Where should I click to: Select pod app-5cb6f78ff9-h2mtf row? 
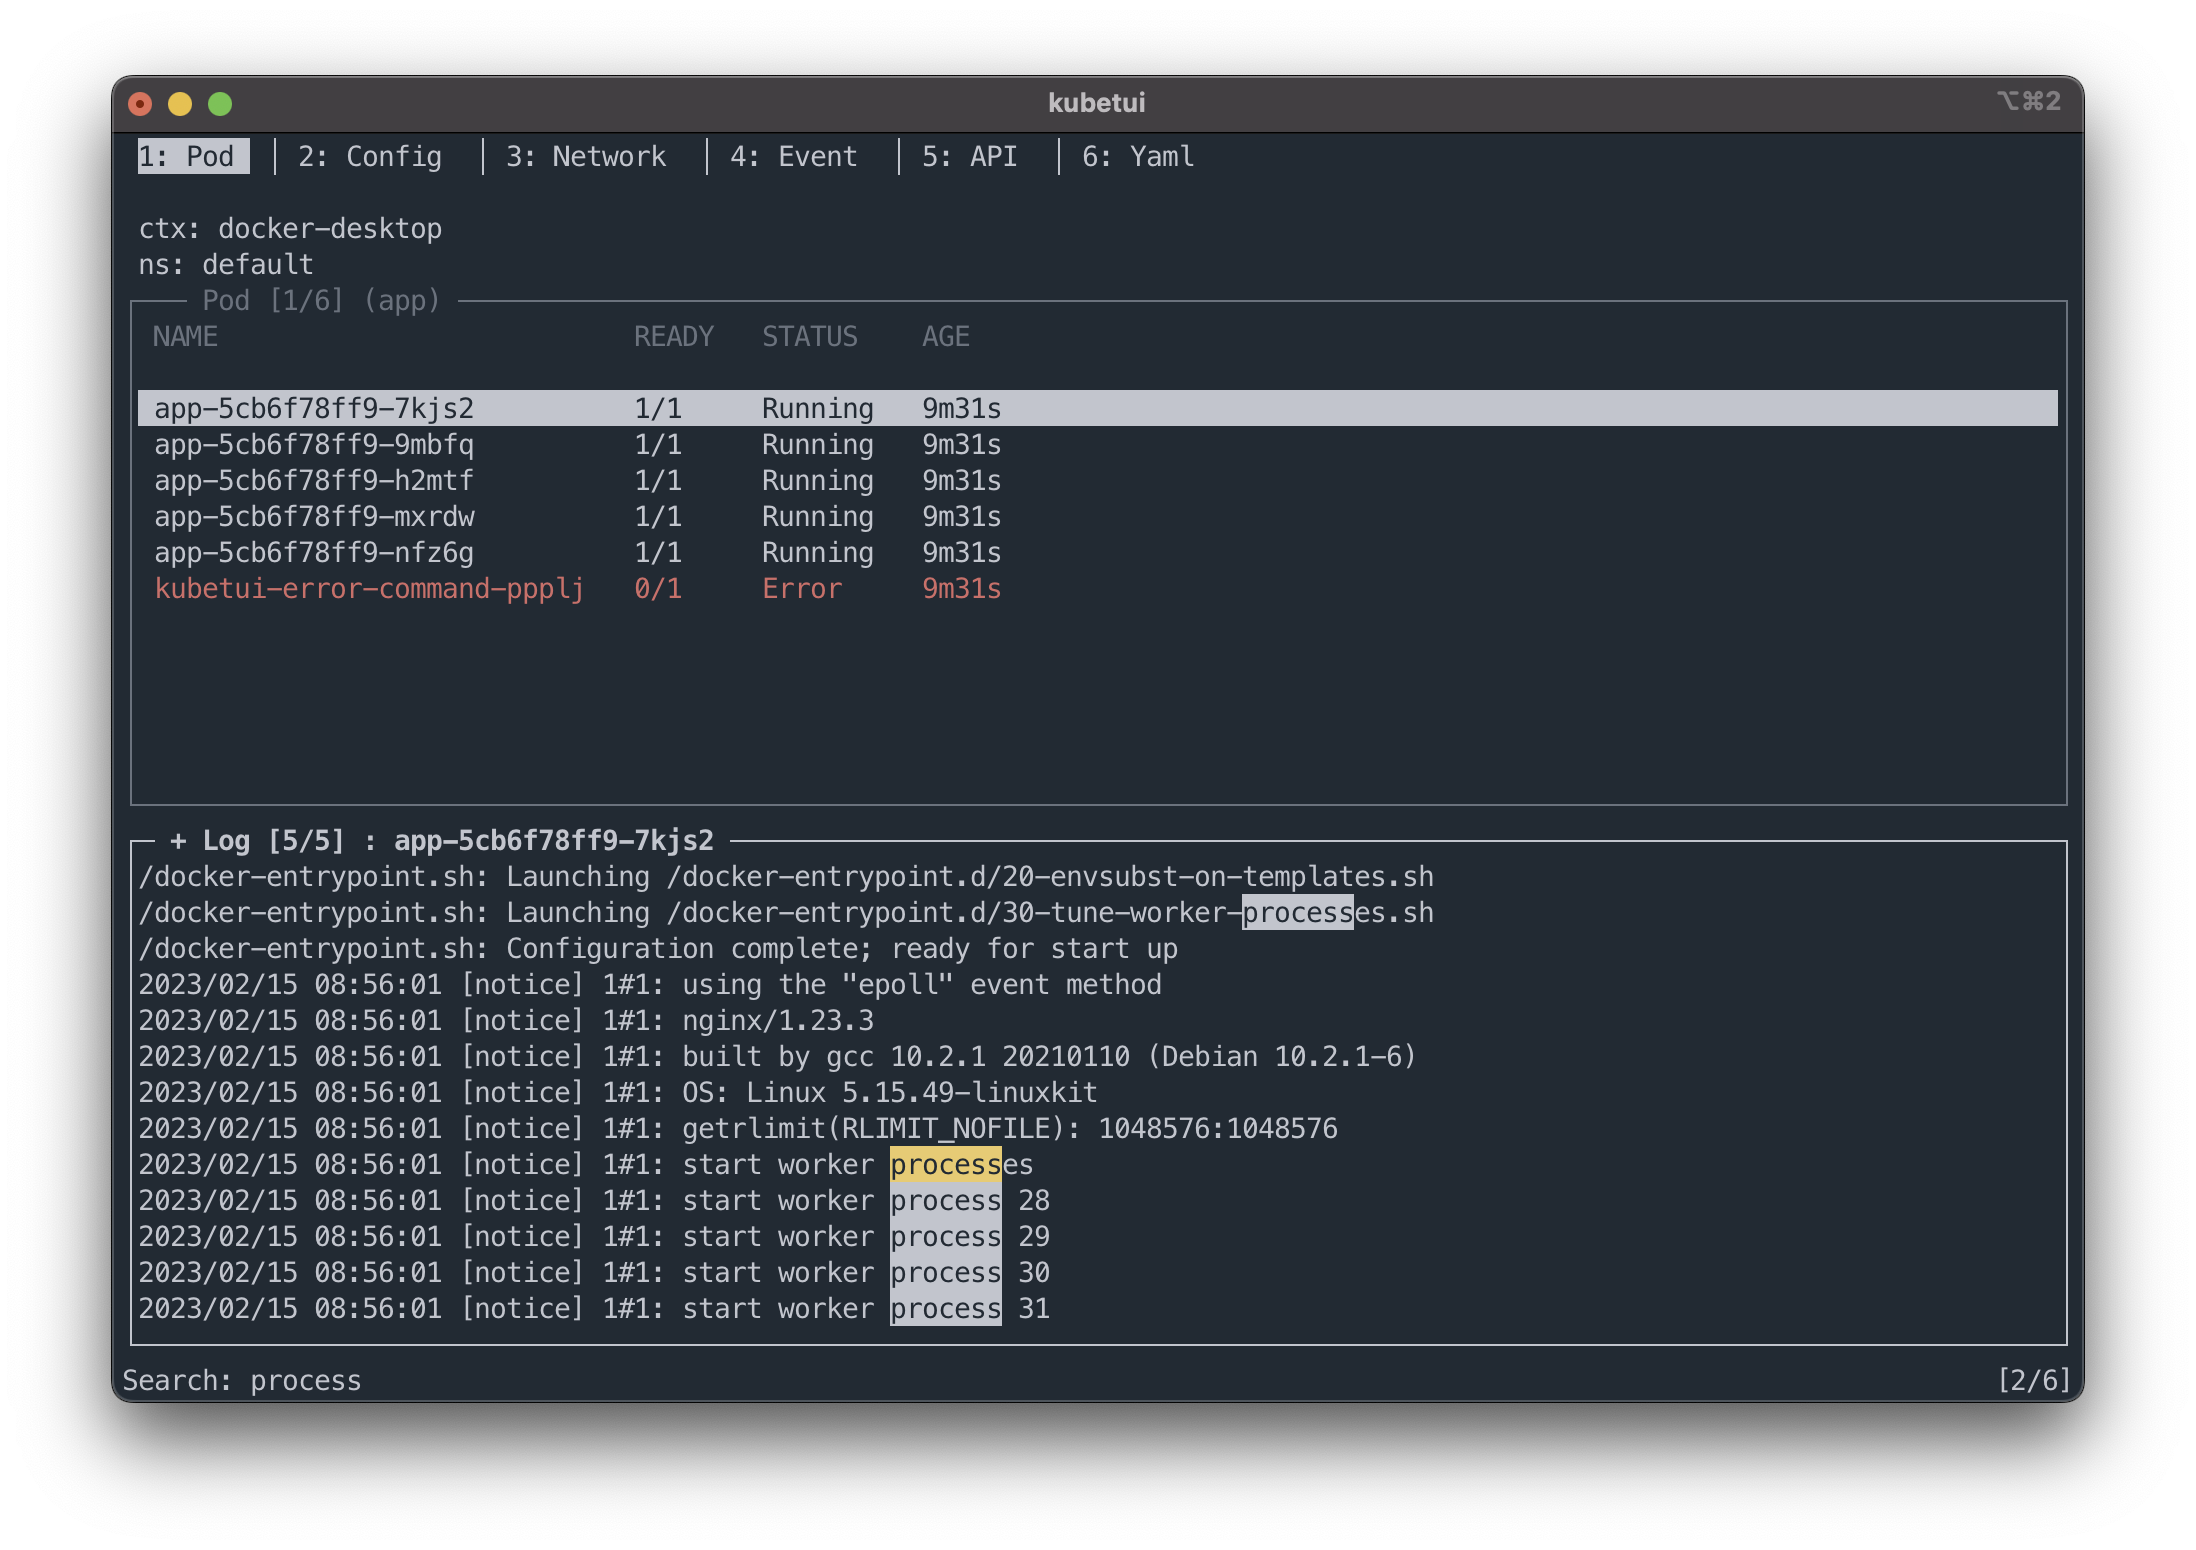(314, 481)
